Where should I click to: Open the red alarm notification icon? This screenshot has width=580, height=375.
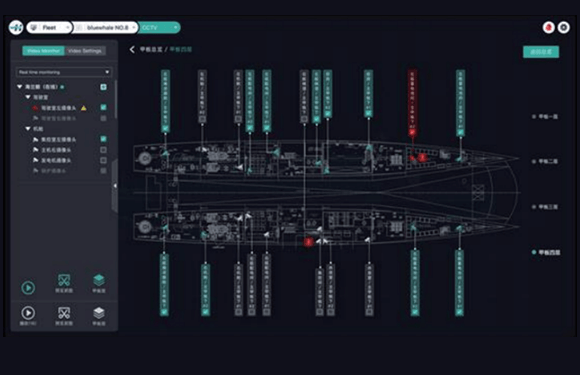pos(549,27)
